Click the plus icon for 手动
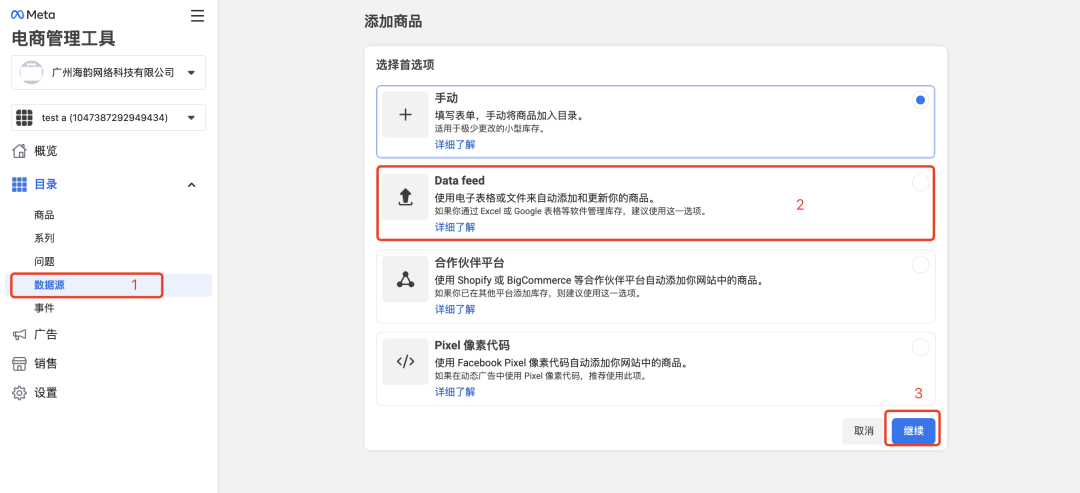The image size is (1080, 493). click(x=406, y=115)
